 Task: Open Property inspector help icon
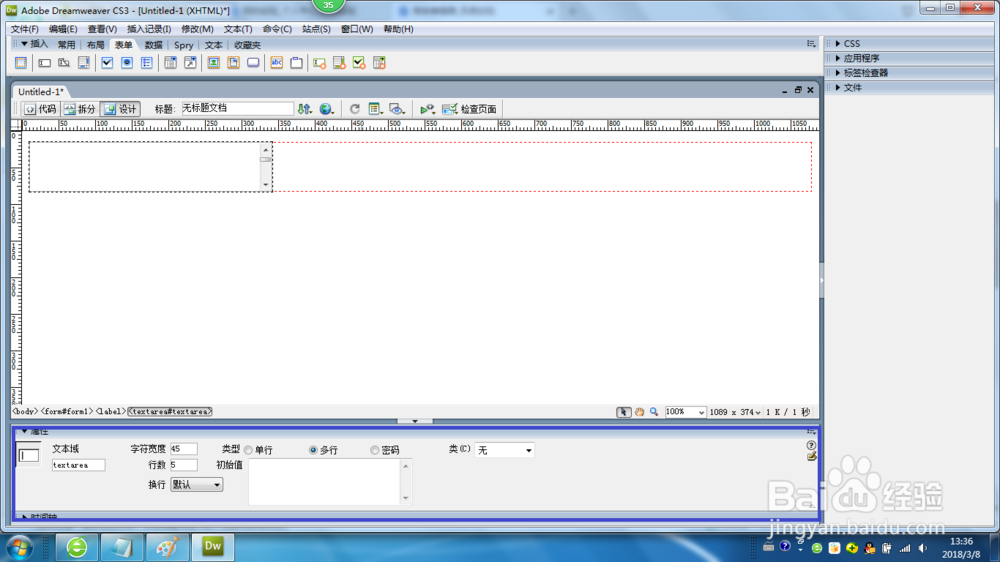click(x=811, y=445)
